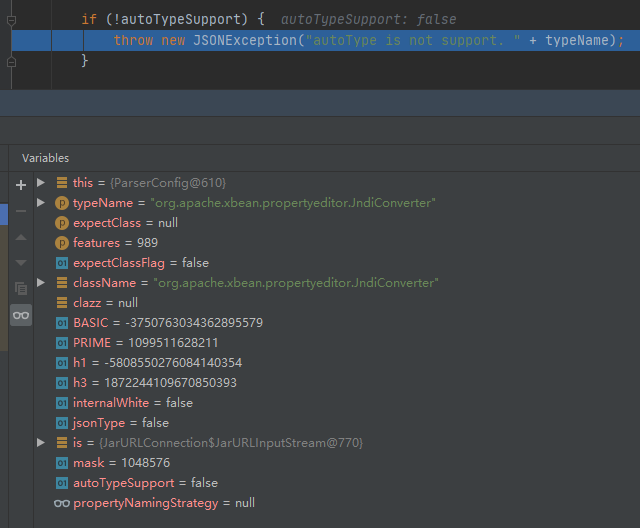Image resolution: width=640 pixels, height=528 pixels.
Task: Toggle fold marker at the closing brace line
Action: coord(11,61)
